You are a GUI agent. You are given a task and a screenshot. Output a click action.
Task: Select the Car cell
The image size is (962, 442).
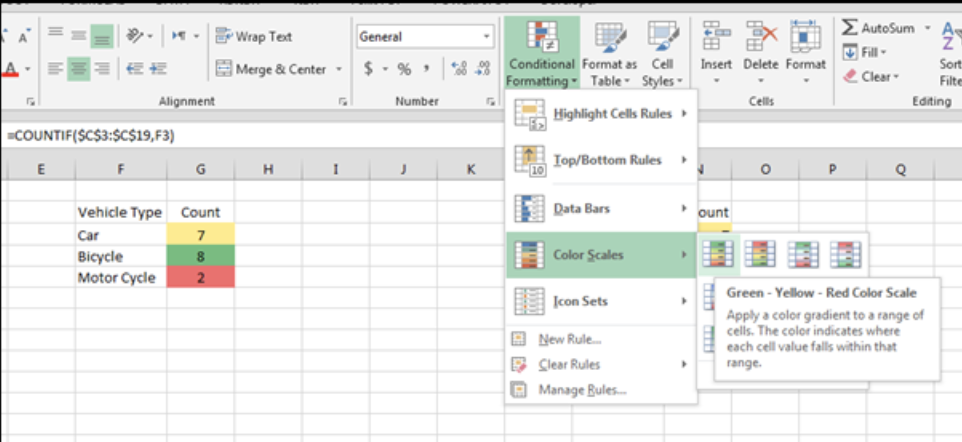pyautogui.click(x=121, y=235)
